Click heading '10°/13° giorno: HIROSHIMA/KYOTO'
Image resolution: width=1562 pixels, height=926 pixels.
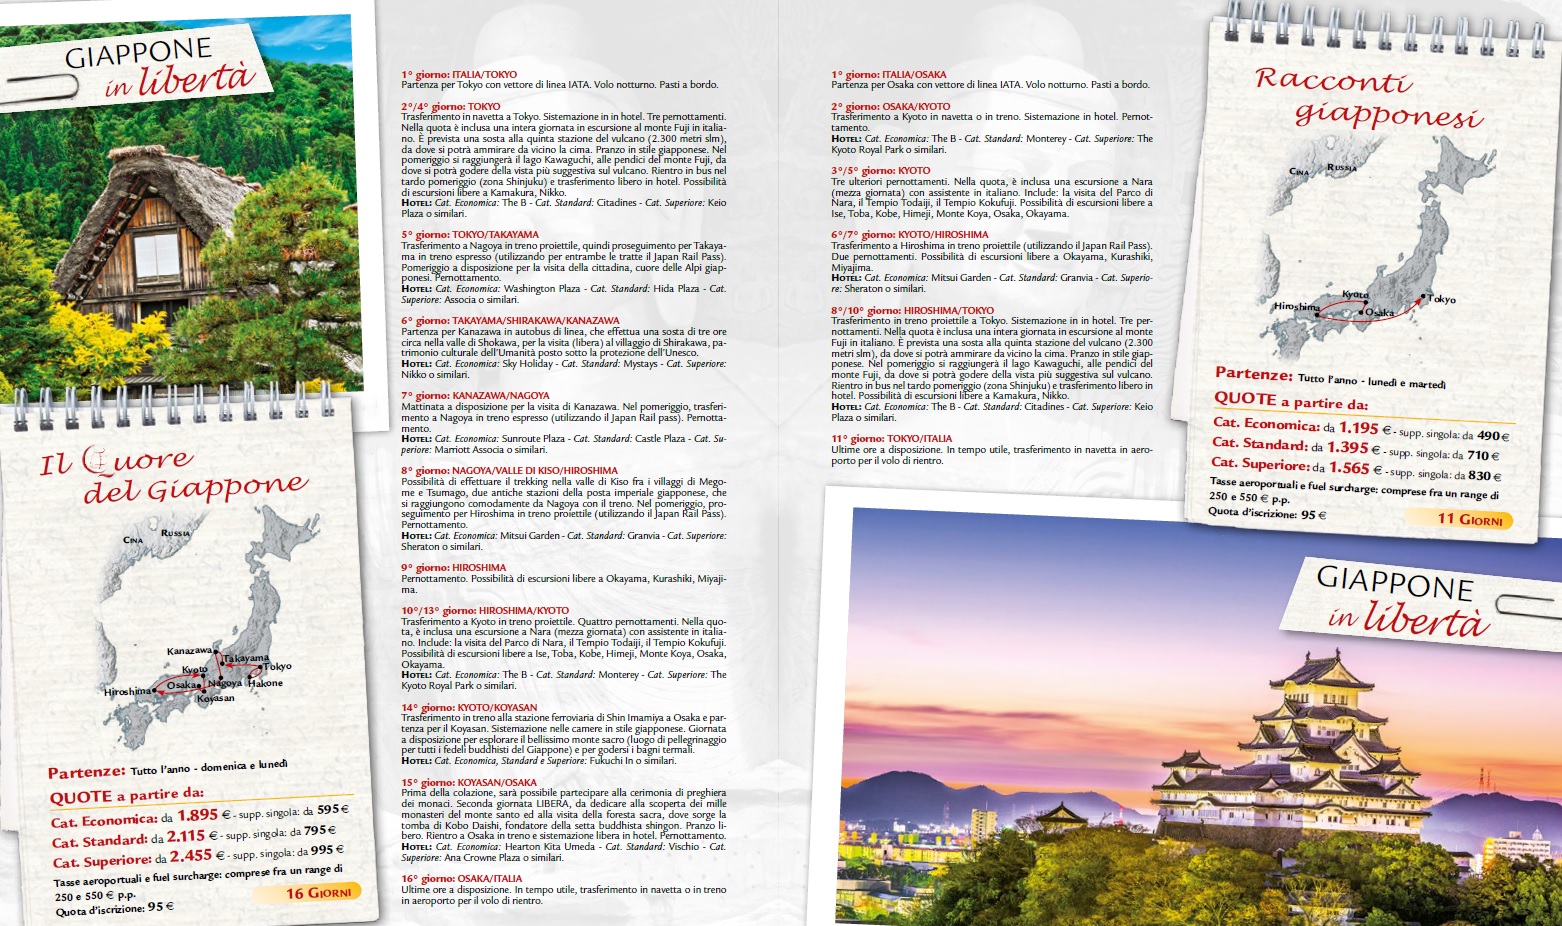tap(485, 611)
